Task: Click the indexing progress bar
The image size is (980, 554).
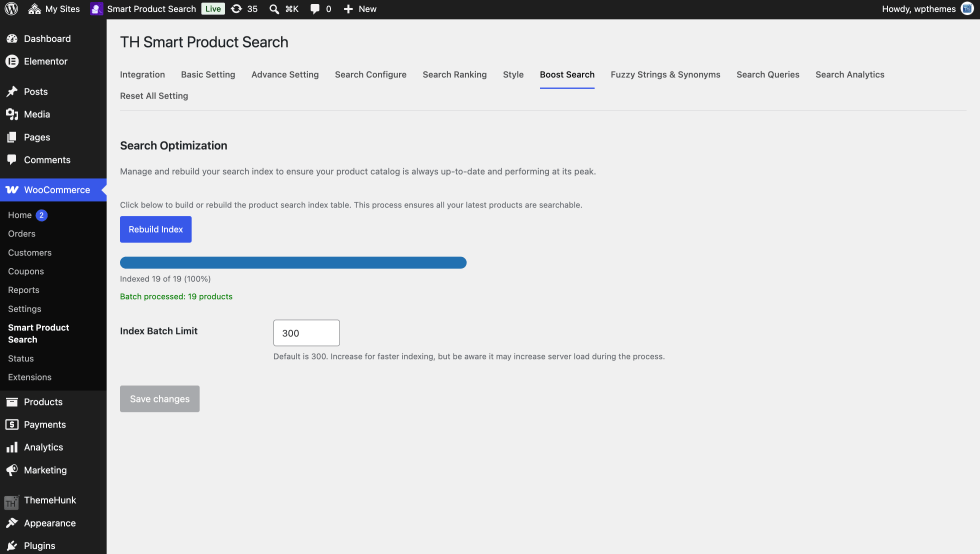Action: pos(293,263)
